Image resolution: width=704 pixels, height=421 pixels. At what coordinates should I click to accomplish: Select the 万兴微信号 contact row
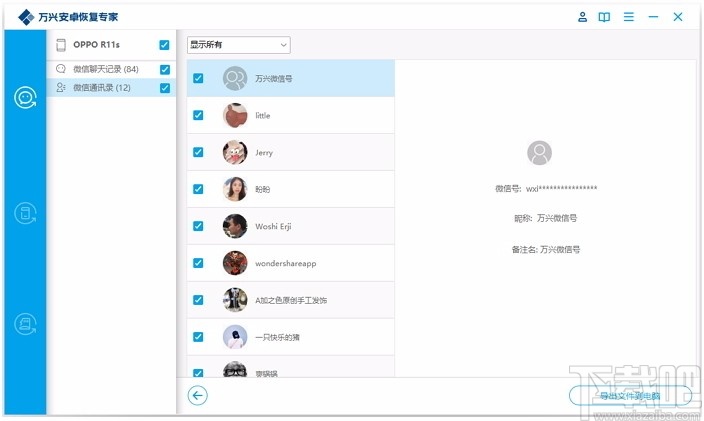click(290, 78)
